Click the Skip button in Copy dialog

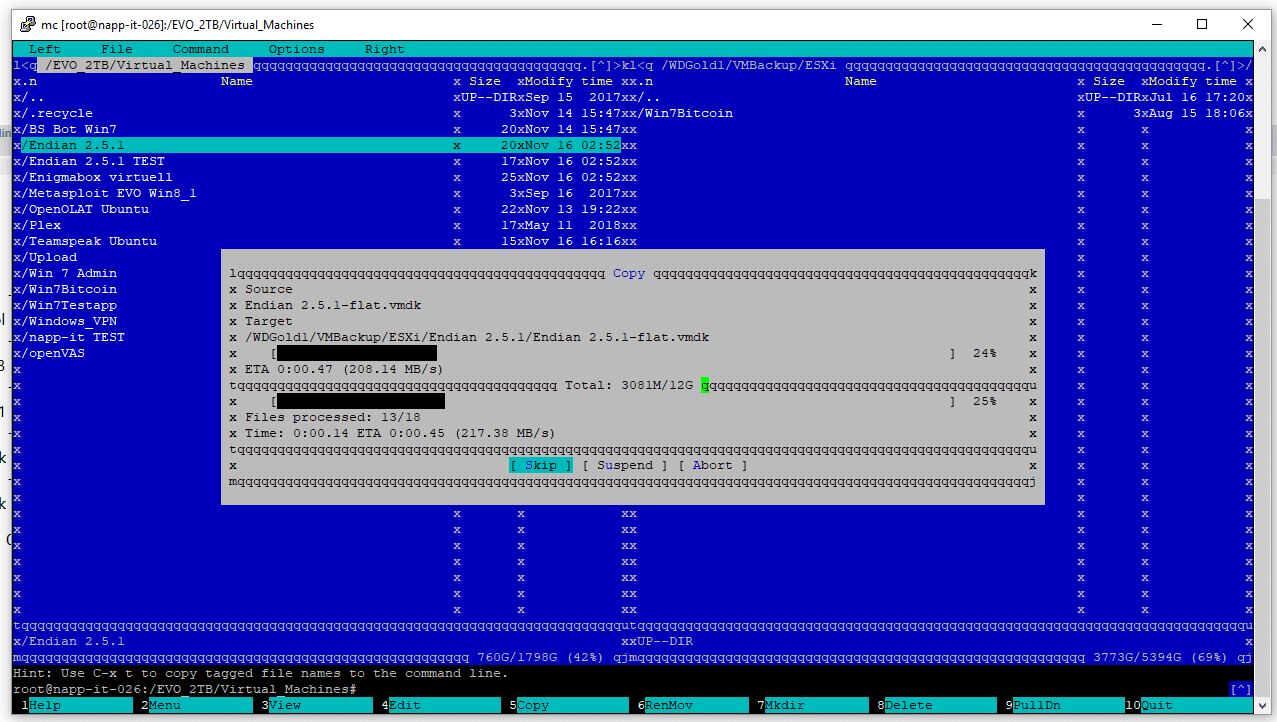tap(541, 465)
